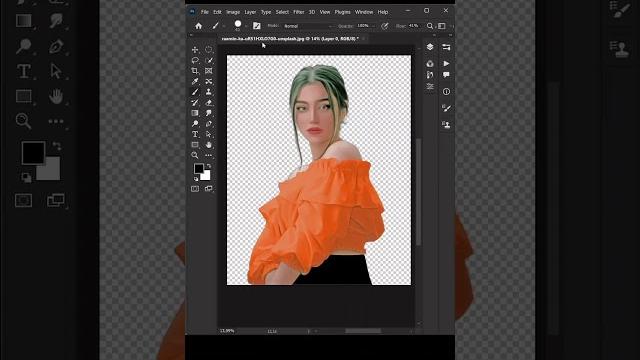Reset default foreground and background colors

196,179
